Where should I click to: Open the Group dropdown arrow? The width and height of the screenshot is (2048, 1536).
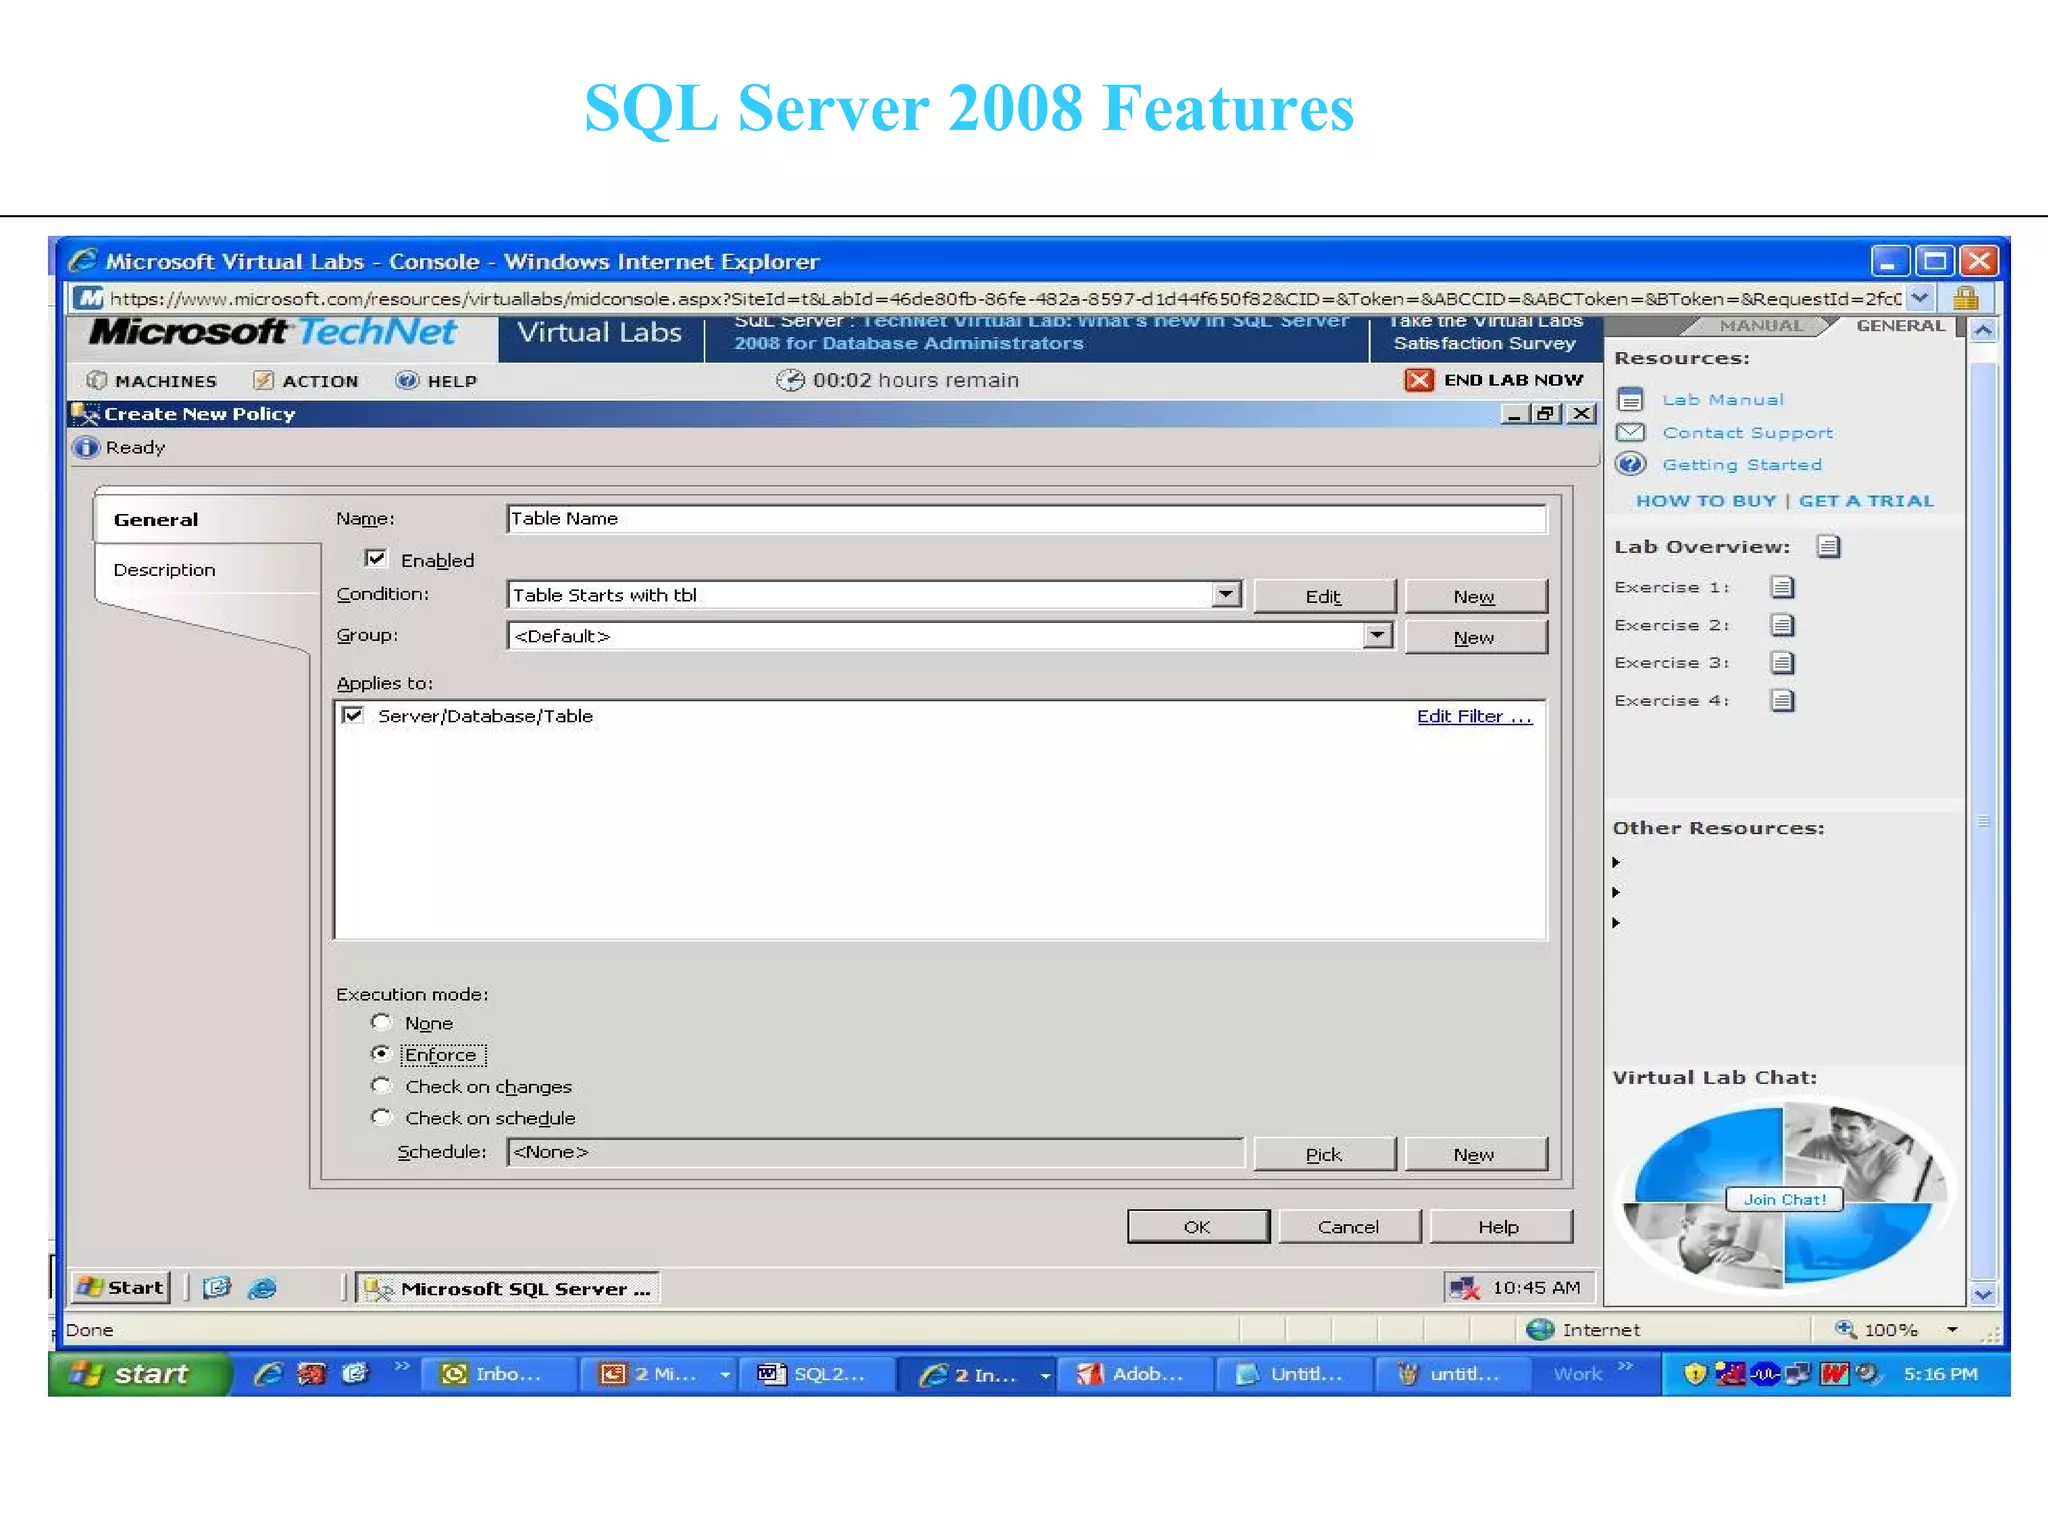click(x=1377, y=635)
